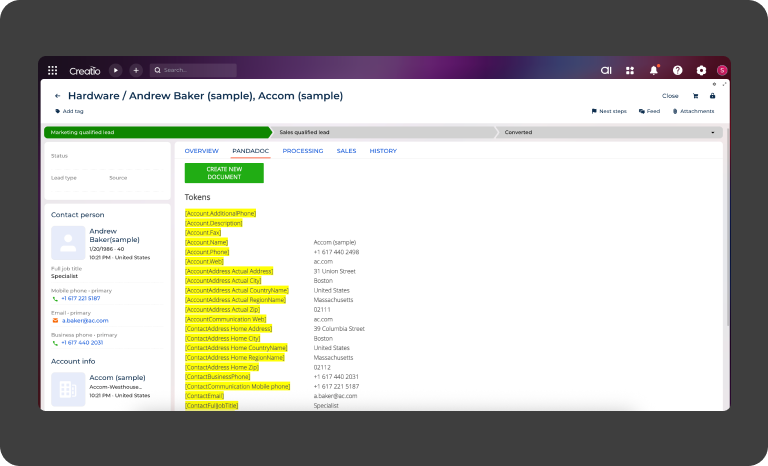Click the Accom account building thumbnail

pyautogui.click(x=68, y=389)
